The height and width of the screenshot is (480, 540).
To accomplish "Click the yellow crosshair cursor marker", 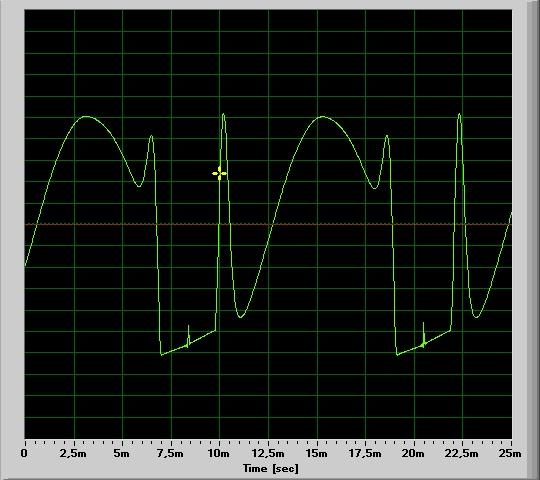I will click(219, 174).
